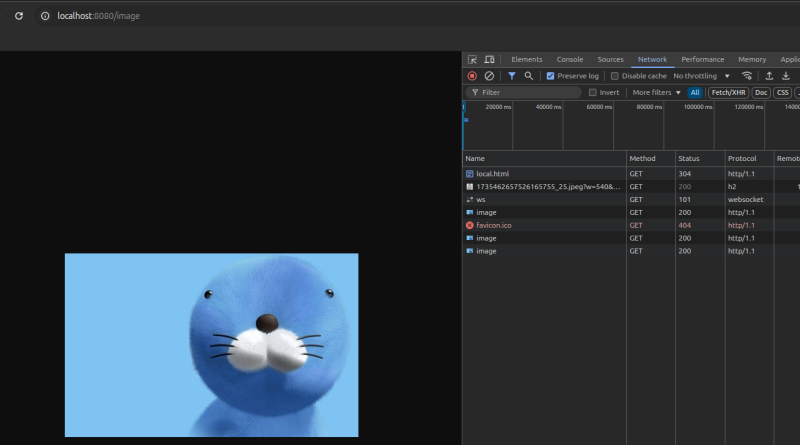
Task: Select the CSS request type filter
Action: tap(783, 93)
